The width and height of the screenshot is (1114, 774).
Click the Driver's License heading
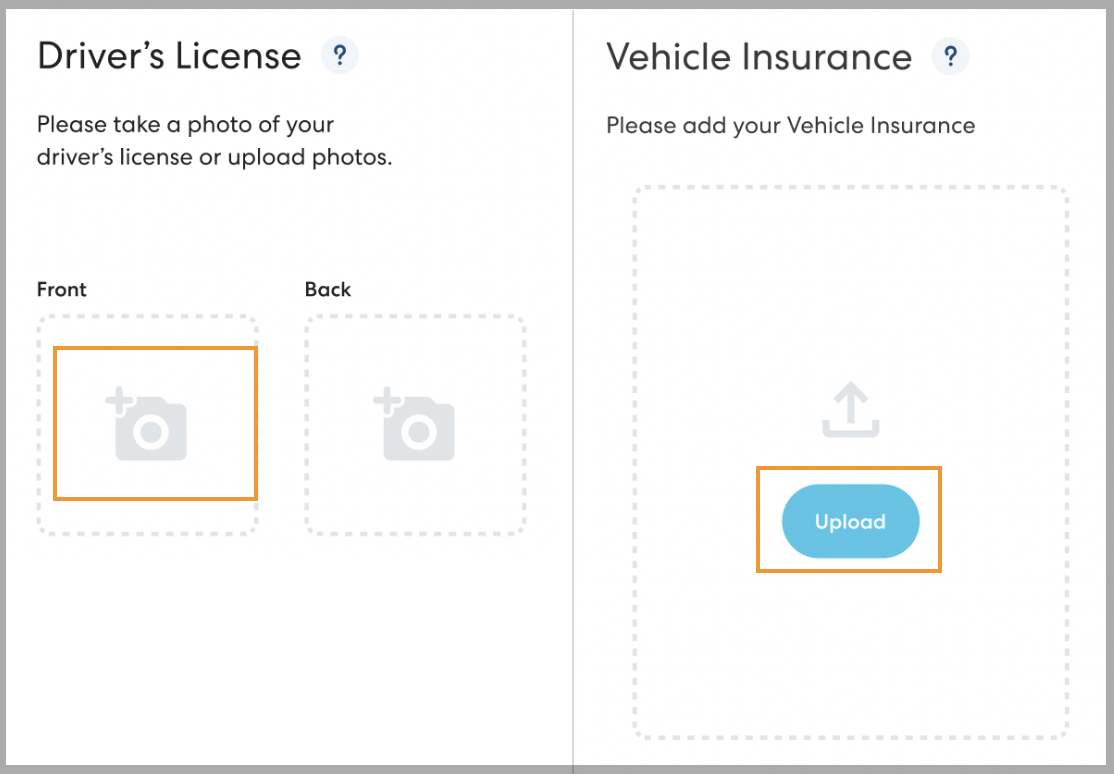tap(169, 56)
